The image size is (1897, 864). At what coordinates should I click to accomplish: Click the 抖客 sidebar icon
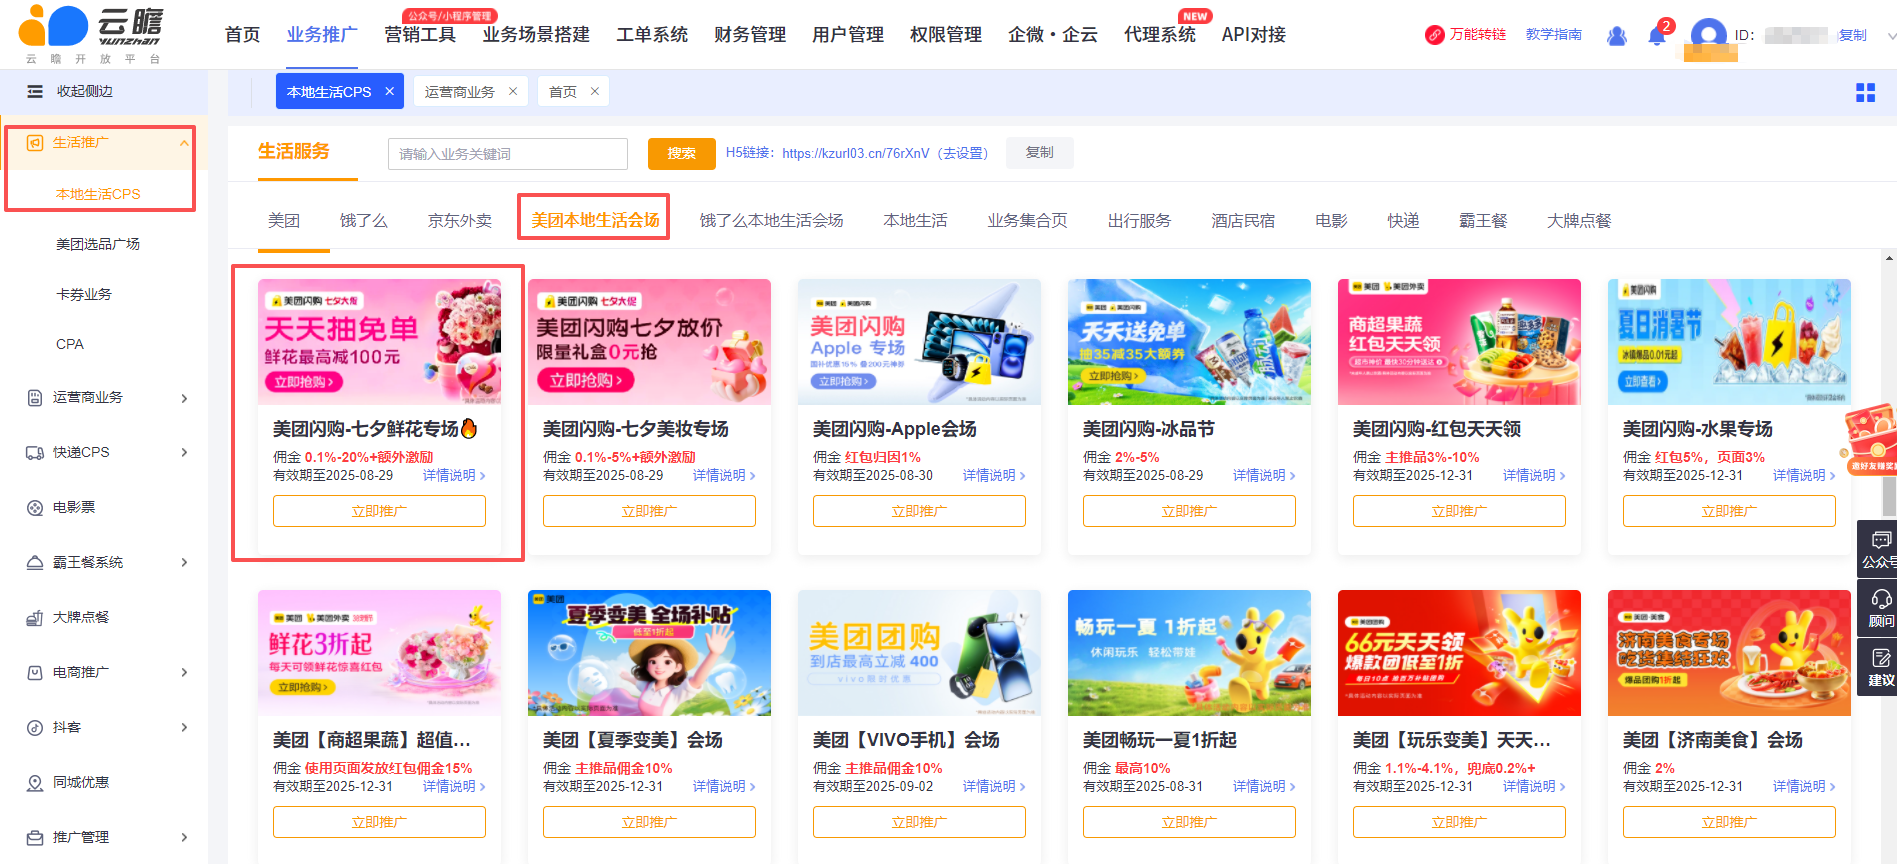(35, 728)
